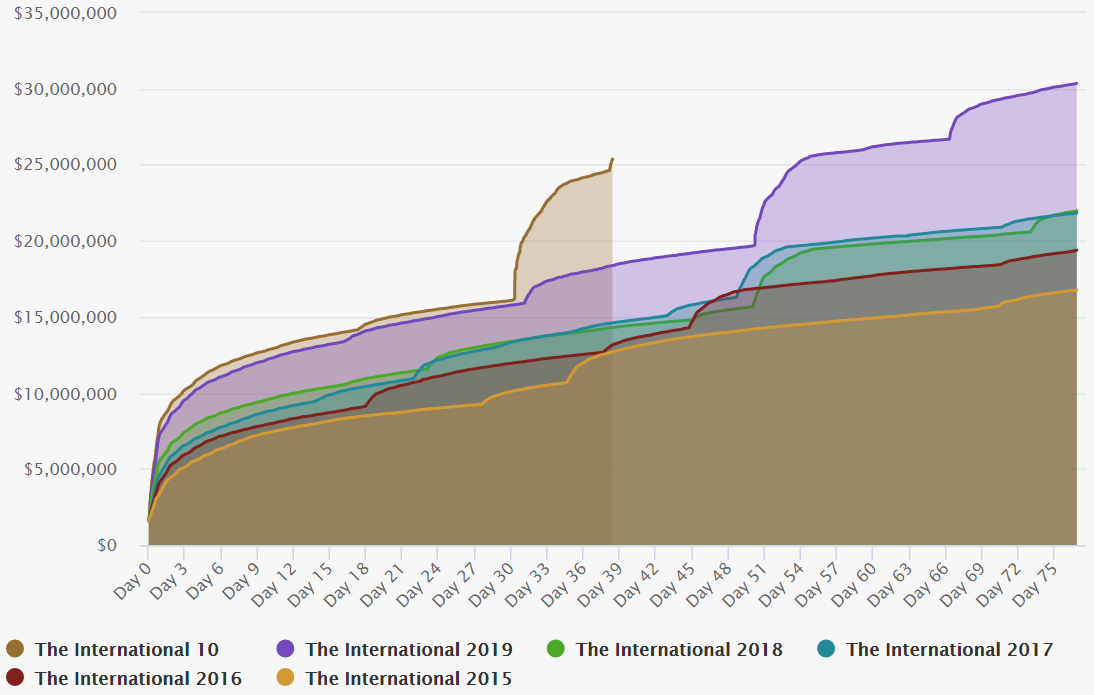Click the "Day 6" x-axis label
Viewport: 1094px width, 695px height.
click(205, 580)
